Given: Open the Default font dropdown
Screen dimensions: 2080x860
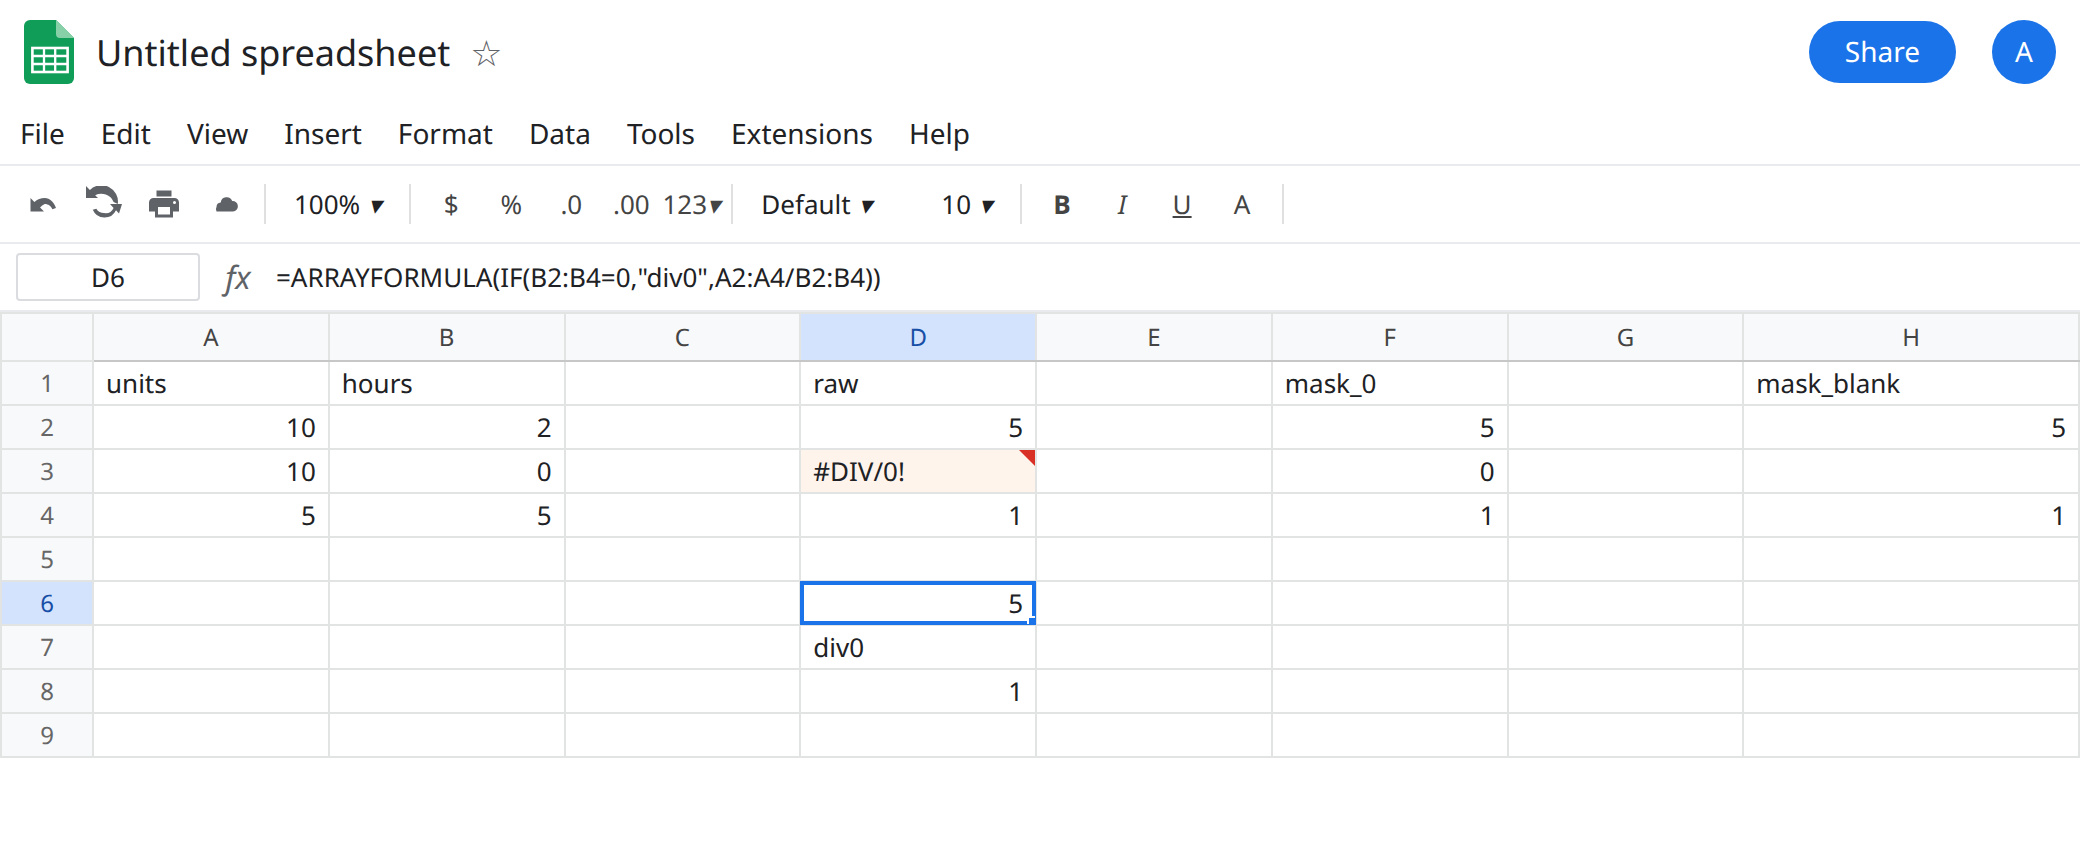Looking at the screenshot, I should [818, 205].
